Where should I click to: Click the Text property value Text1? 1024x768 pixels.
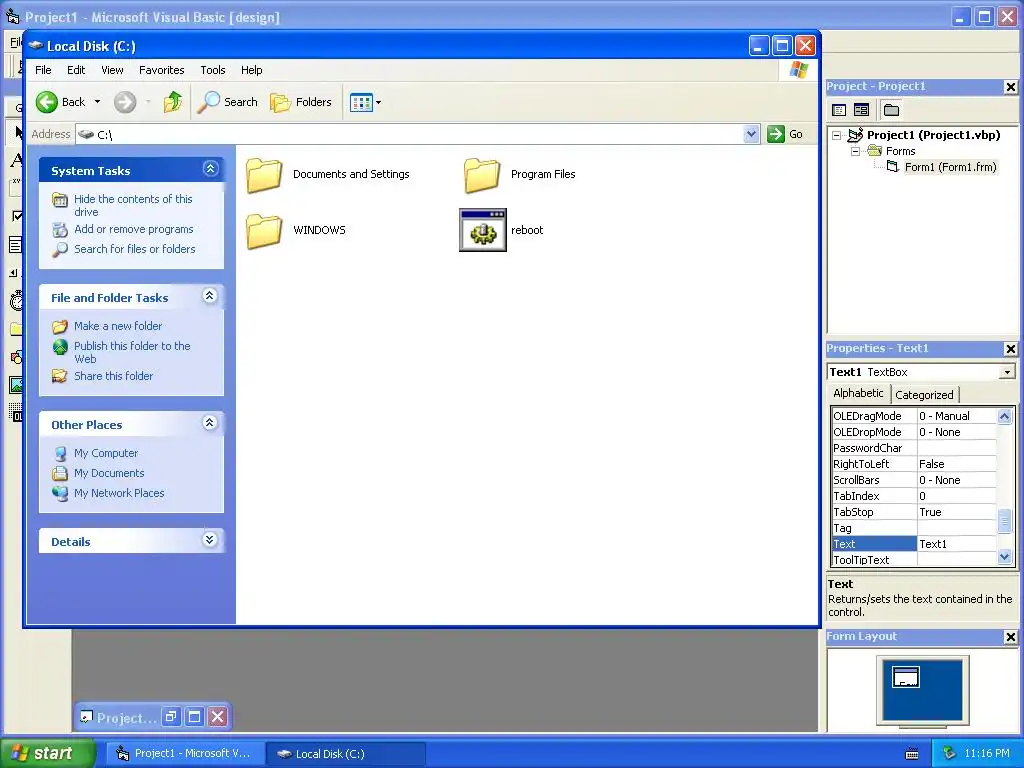click(957, 544)
